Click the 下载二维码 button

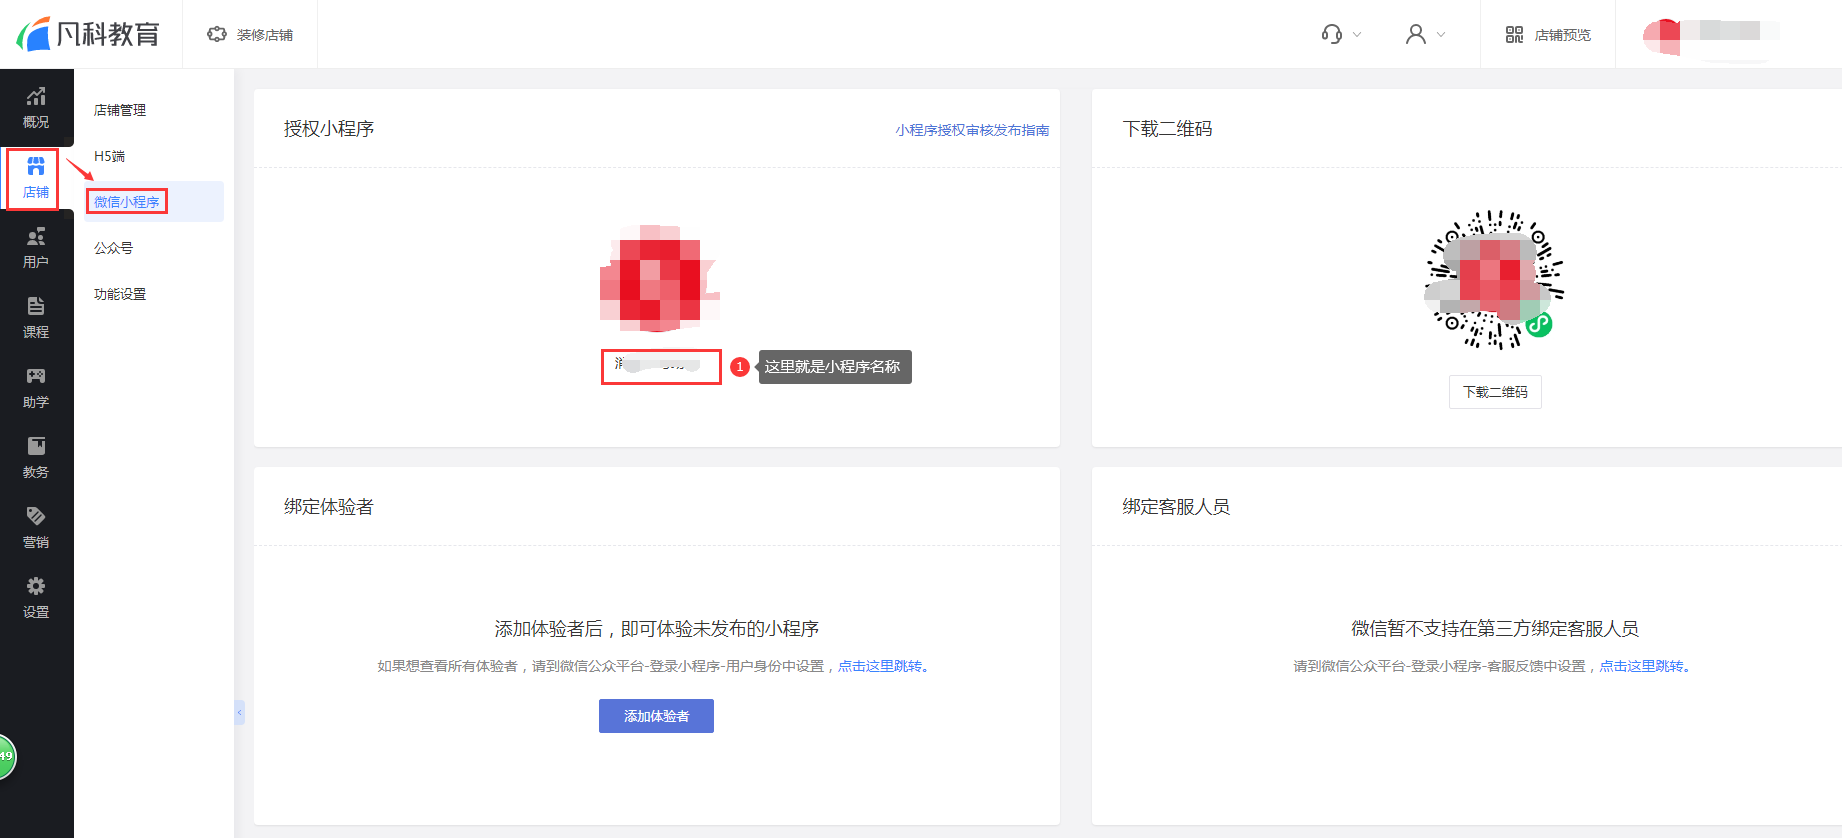1494,392
